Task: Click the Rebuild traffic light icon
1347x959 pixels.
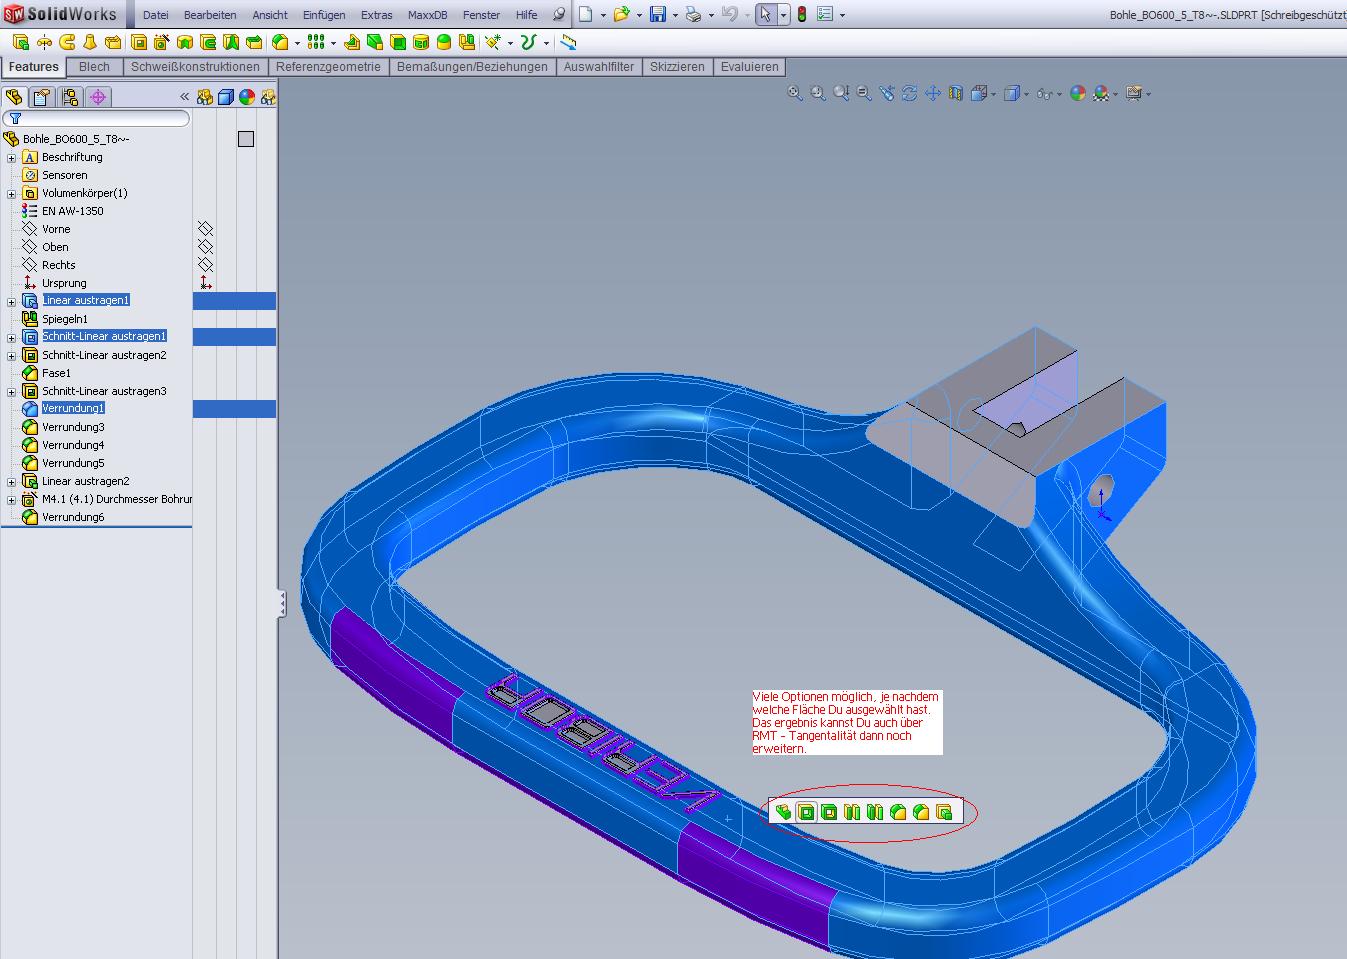Action: (x=801, y=14)
